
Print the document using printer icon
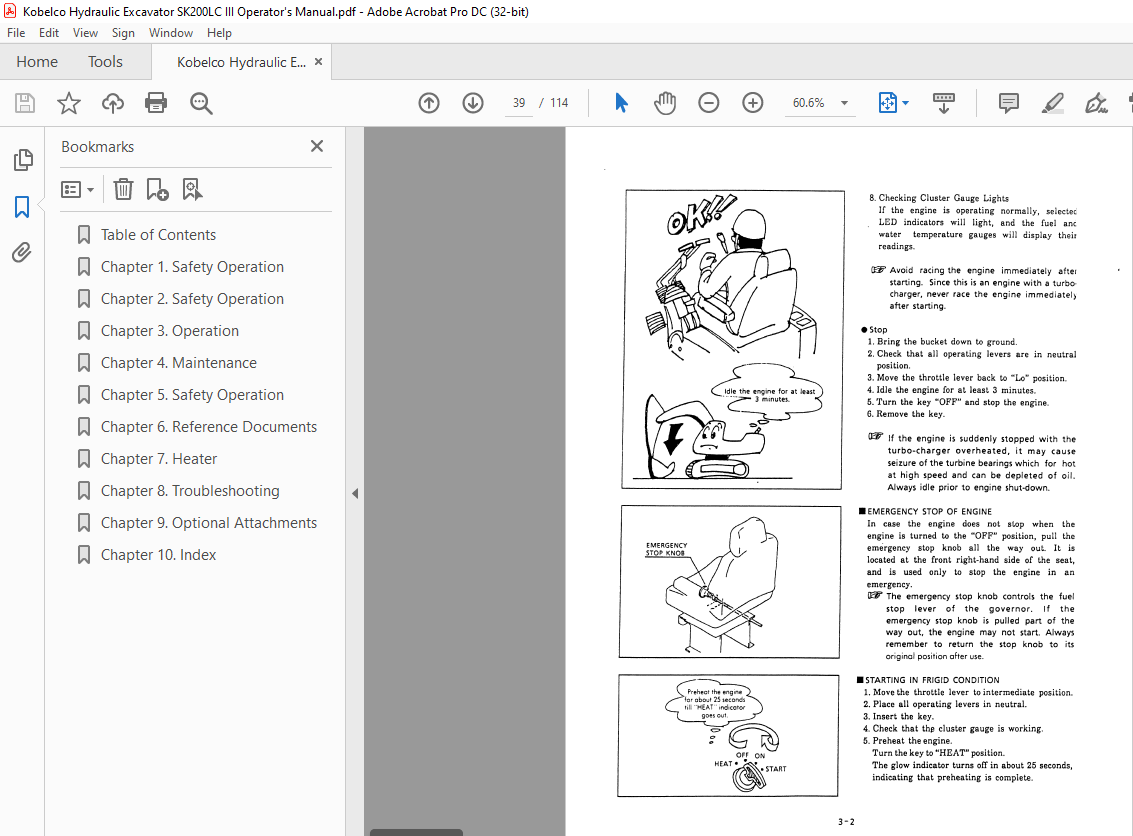pyautogui.click(x=156, y=103)
